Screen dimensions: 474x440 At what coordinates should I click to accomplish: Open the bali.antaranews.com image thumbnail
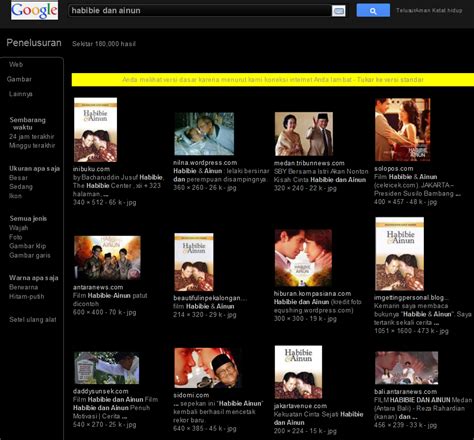click(x=407, y=368)
